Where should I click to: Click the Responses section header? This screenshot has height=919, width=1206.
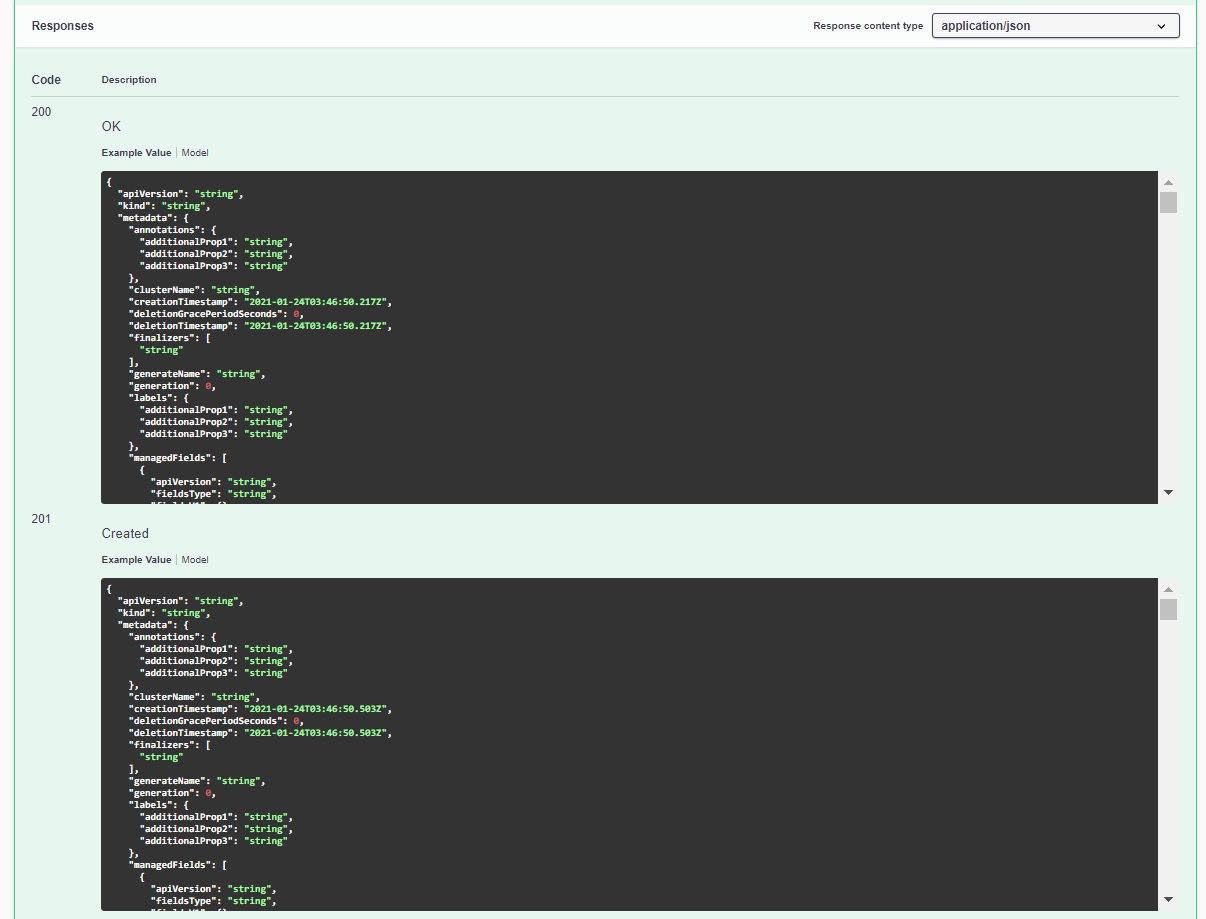coord(63,26)
